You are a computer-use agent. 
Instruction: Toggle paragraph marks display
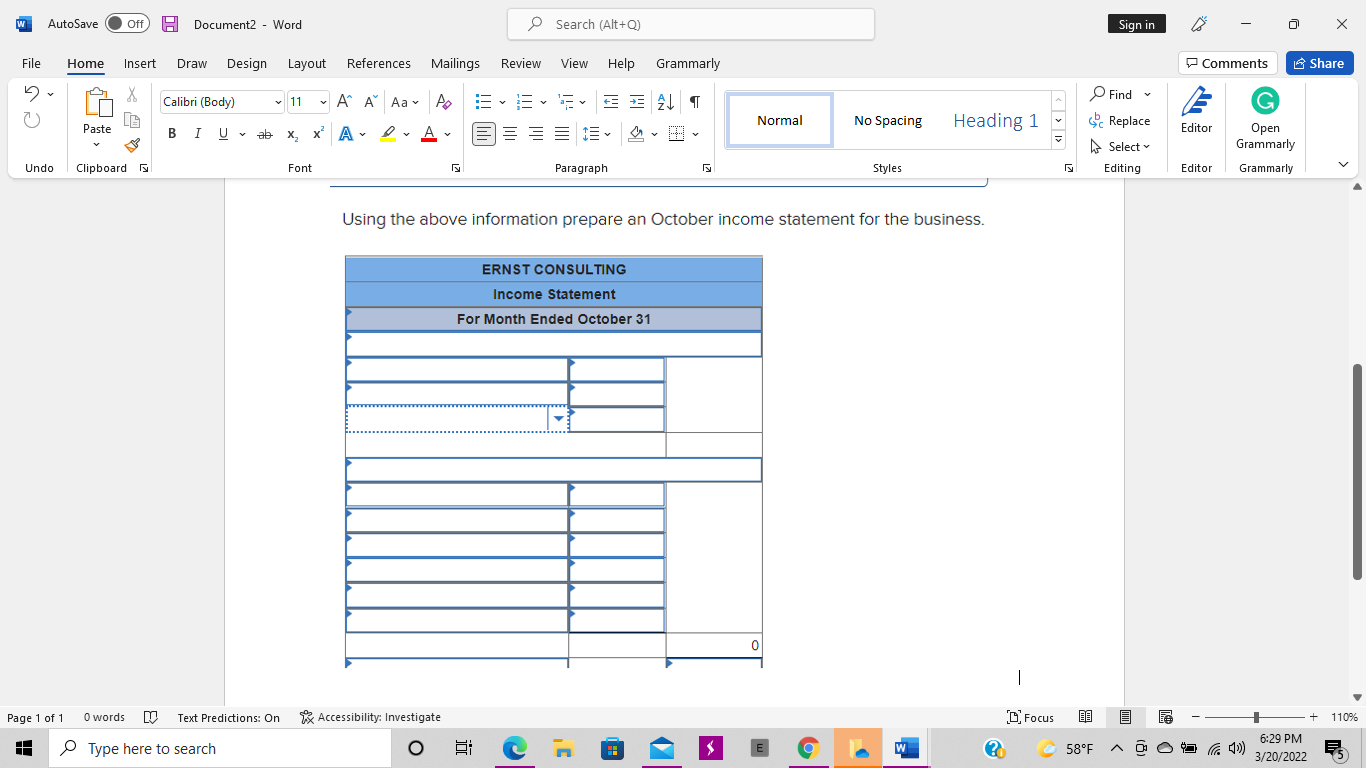(694, 101)
